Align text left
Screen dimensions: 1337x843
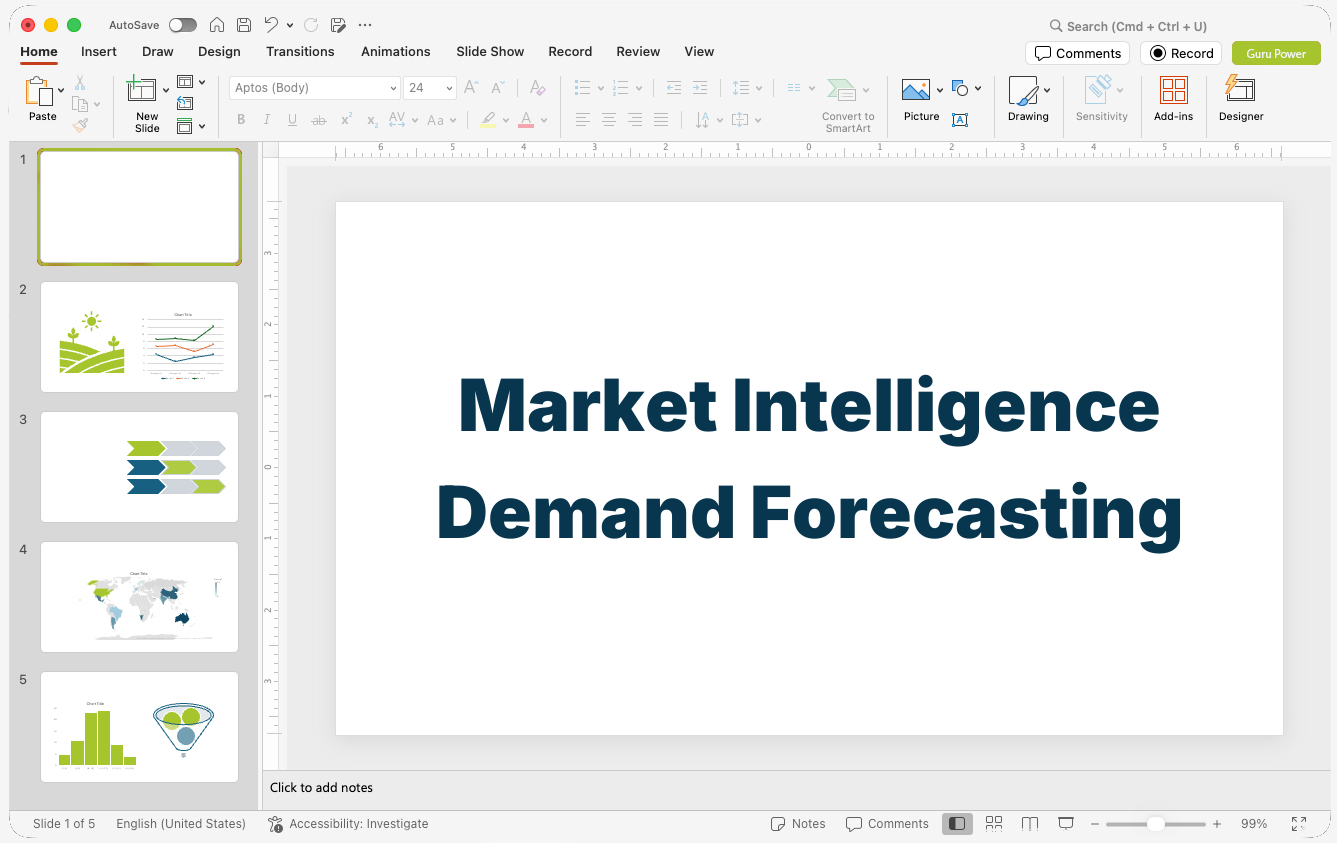pyautogui.click(x=583, y=120)
